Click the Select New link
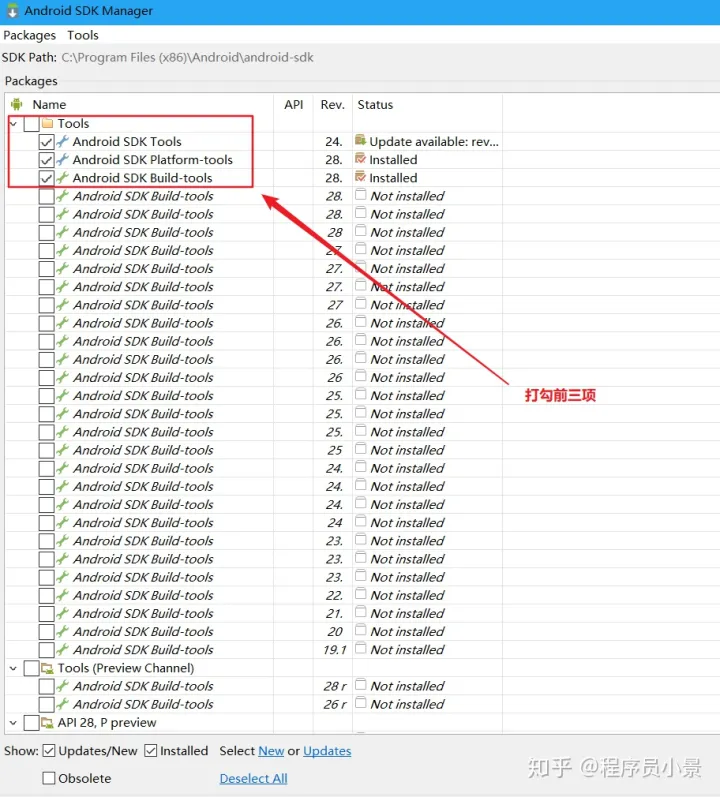The width and height of the screenshot is (720, 797). [271, 751]
